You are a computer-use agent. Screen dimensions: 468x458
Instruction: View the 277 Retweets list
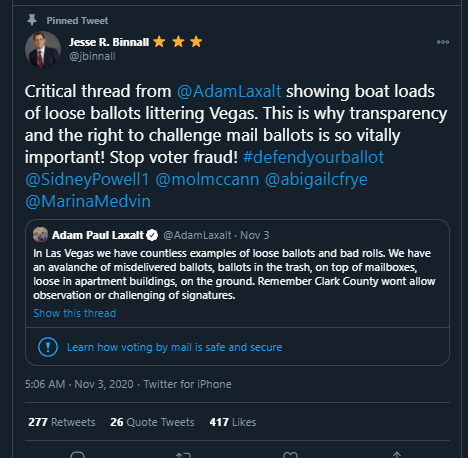pyautogui.click(x=62, y=422)
